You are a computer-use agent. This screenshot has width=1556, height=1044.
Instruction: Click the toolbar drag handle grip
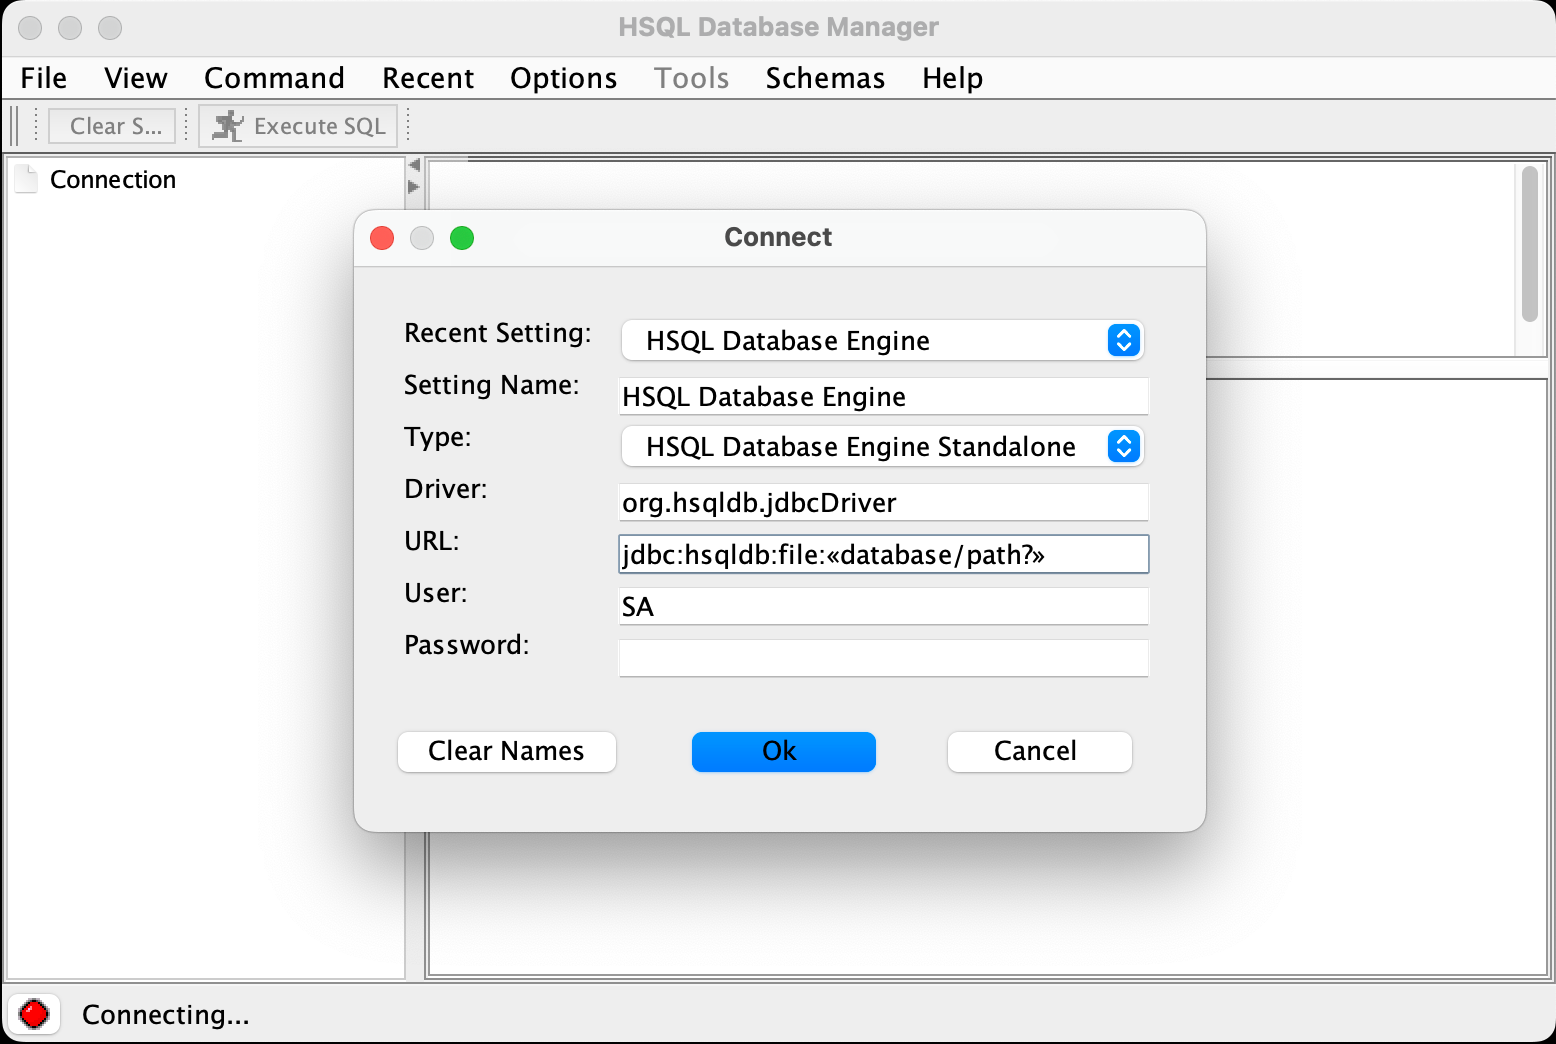pyautogui.click(x=15, y=126)
